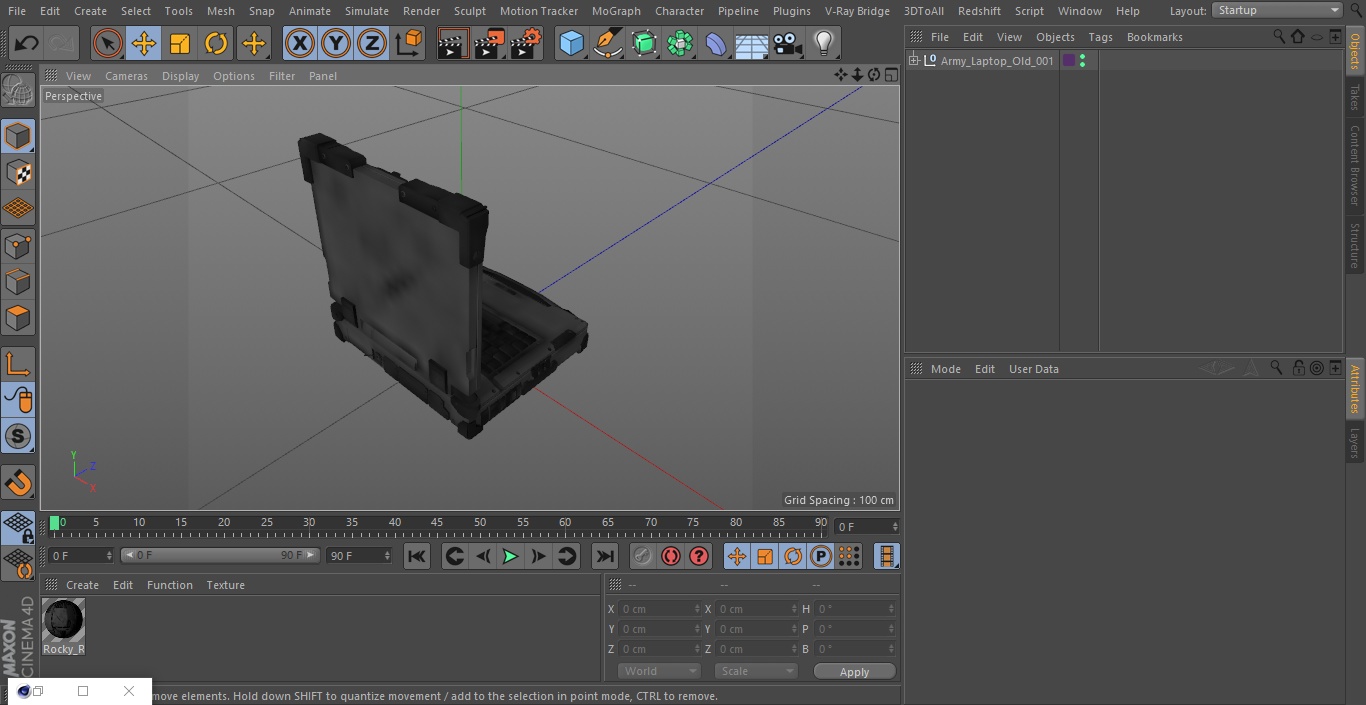The width and height of the screenshot is (1366, 705).
Task: Click the preview range slider bar
Action: 220,555
